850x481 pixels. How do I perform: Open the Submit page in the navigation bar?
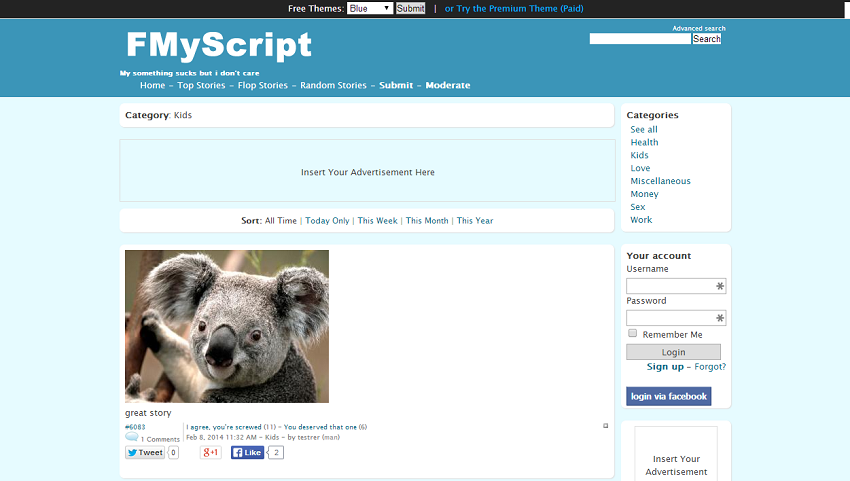pos(396,85)
